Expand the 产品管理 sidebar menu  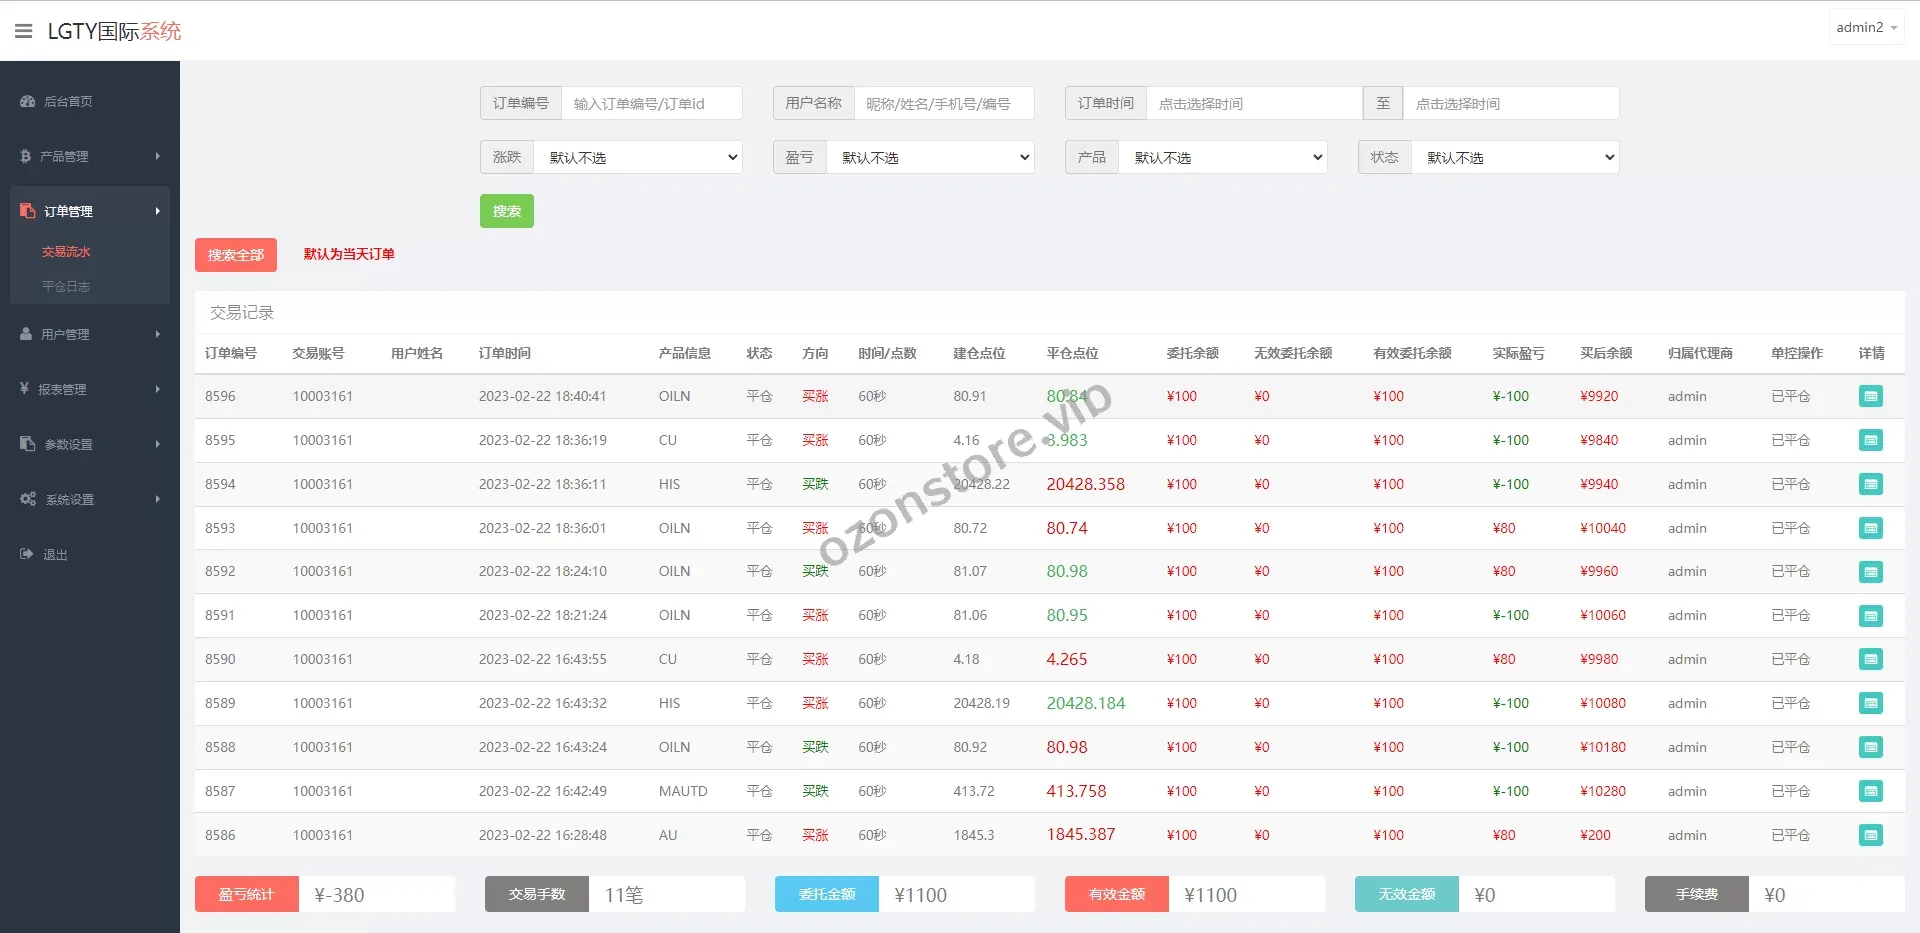(x=89, y=156)
